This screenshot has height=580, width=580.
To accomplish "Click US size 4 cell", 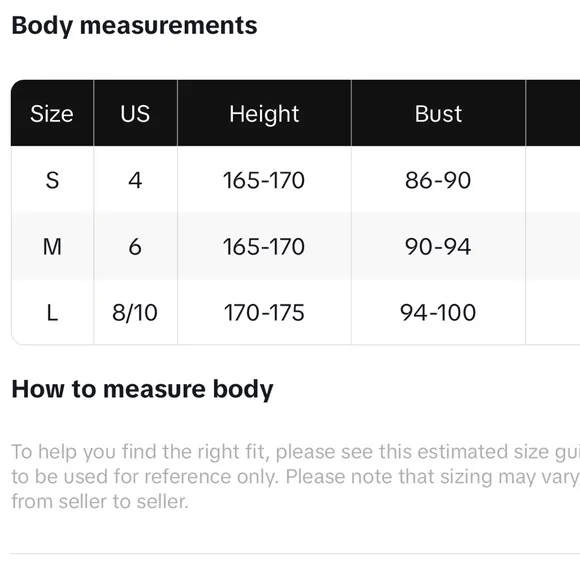I will 135,180.
